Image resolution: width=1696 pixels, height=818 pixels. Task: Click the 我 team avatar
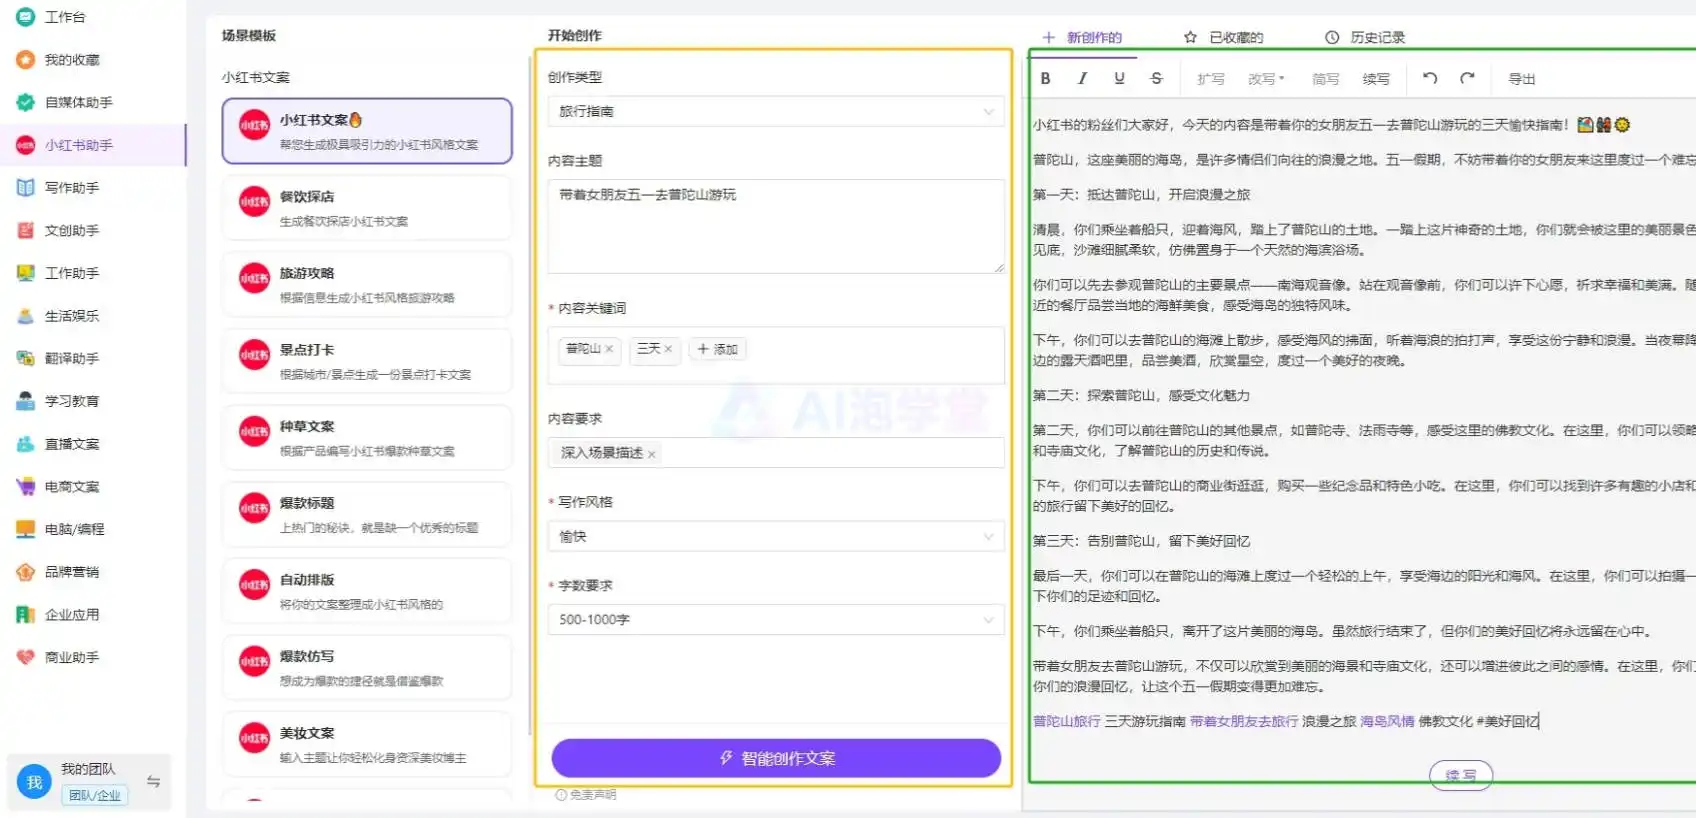point(34,782)
